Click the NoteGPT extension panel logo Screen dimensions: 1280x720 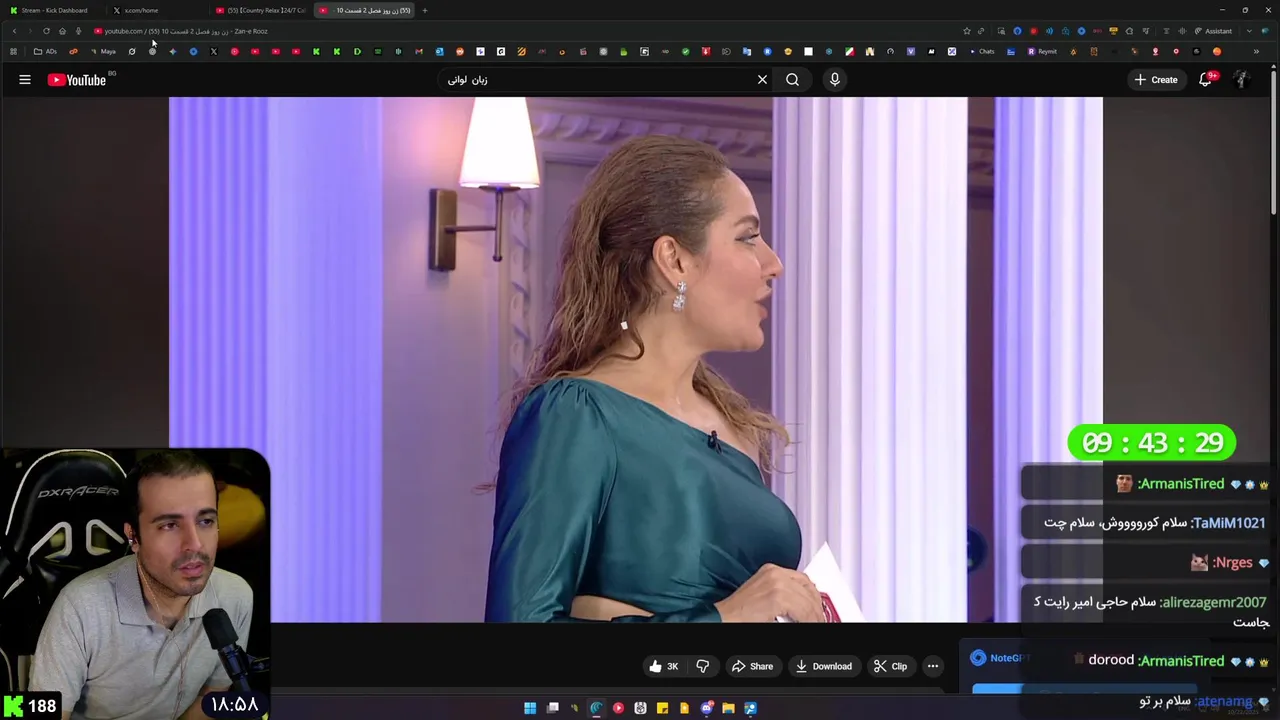pos(978,658)
